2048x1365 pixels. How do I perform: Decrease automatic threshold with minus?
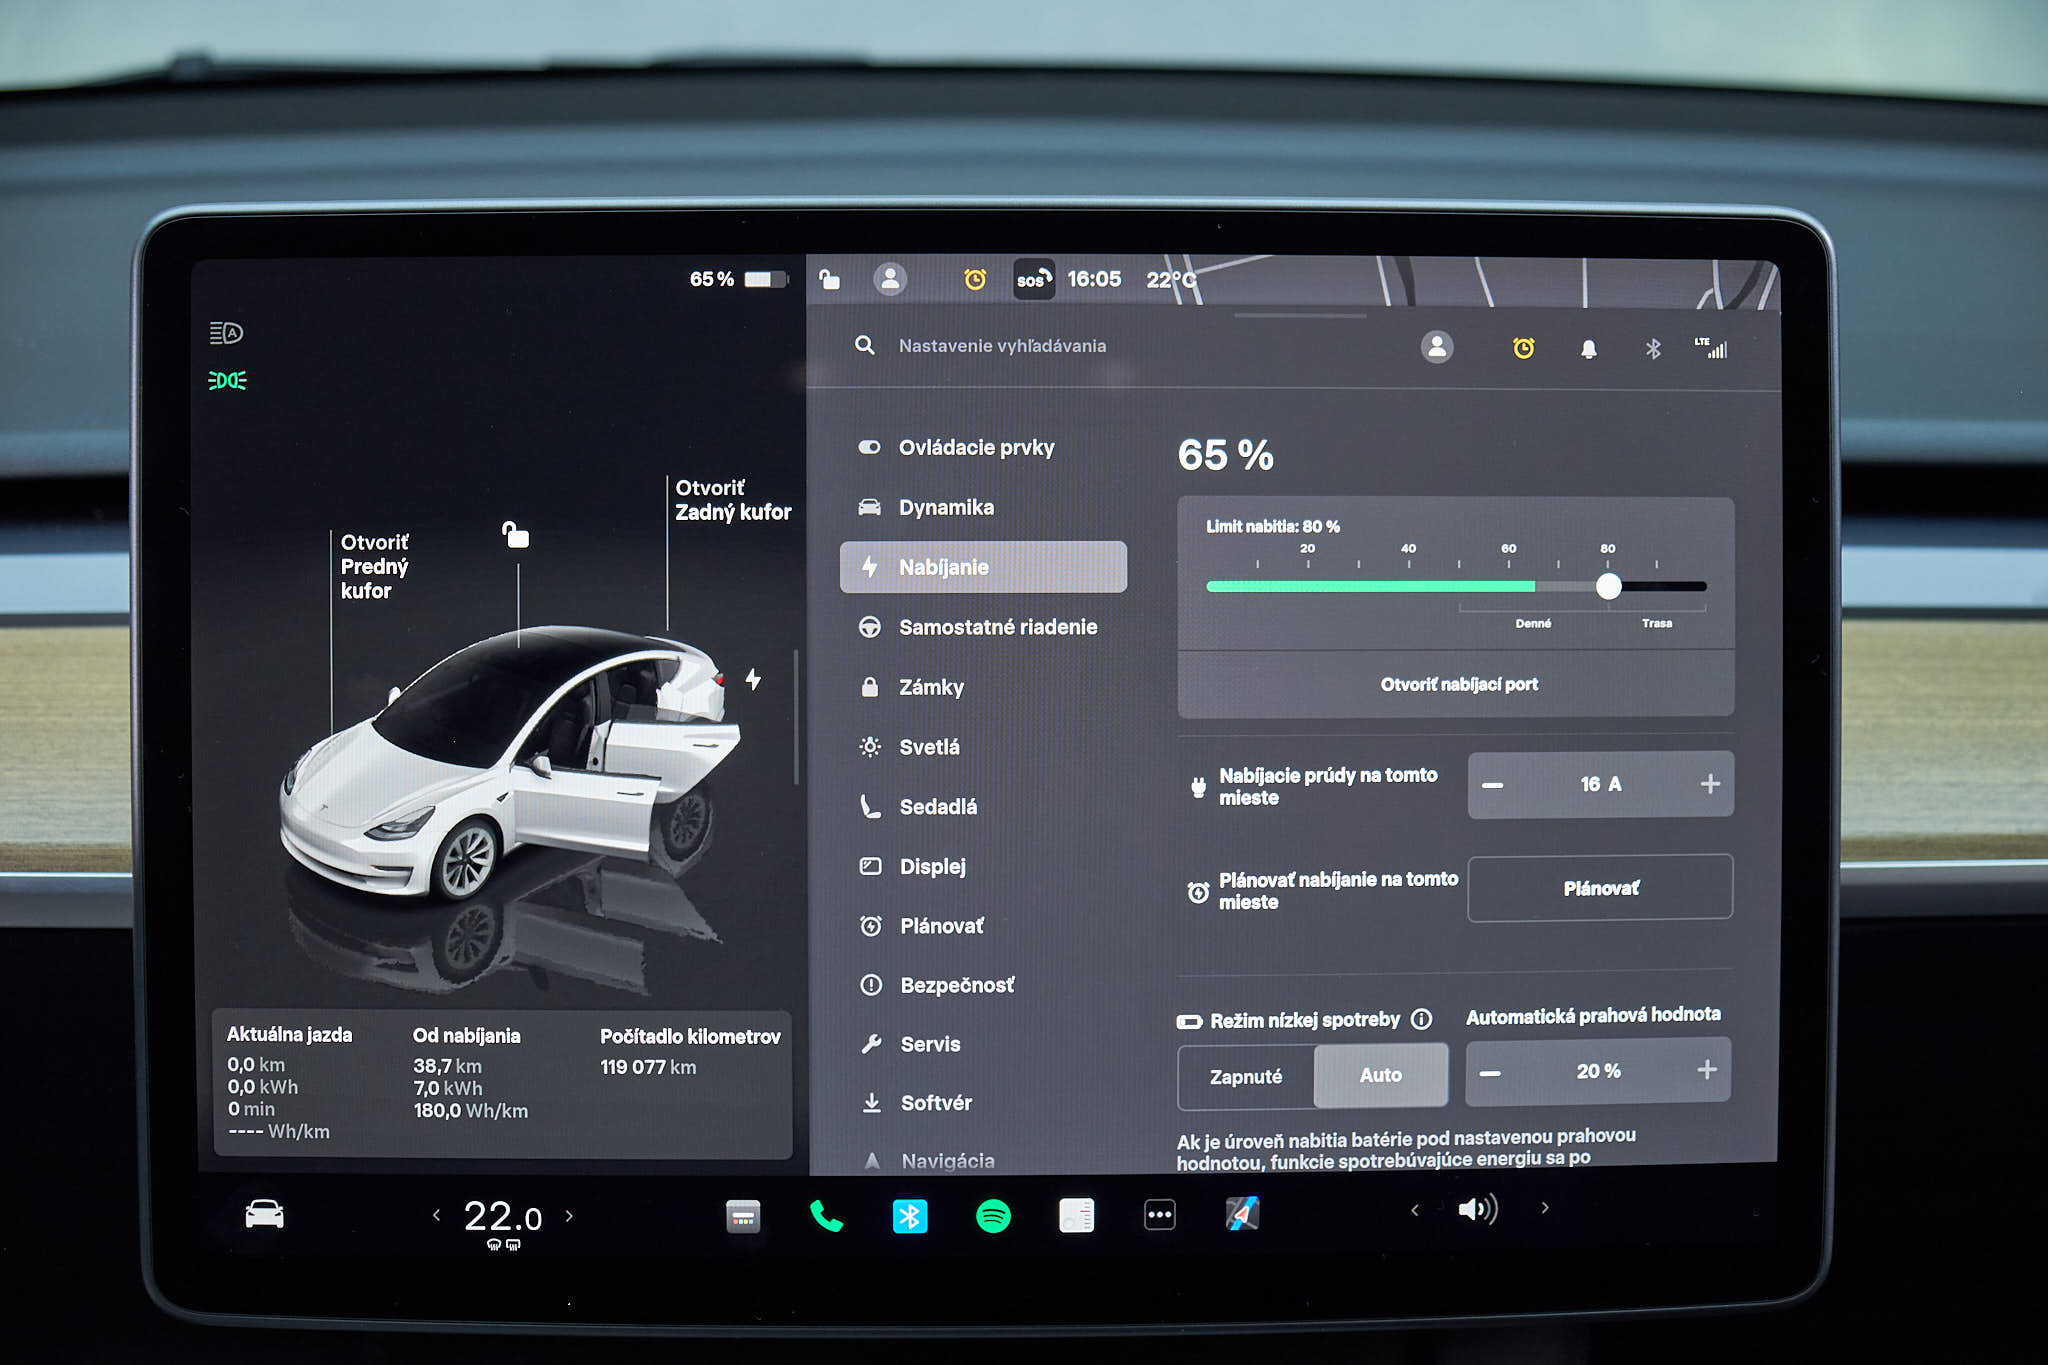click(x=1490, y=1073)
